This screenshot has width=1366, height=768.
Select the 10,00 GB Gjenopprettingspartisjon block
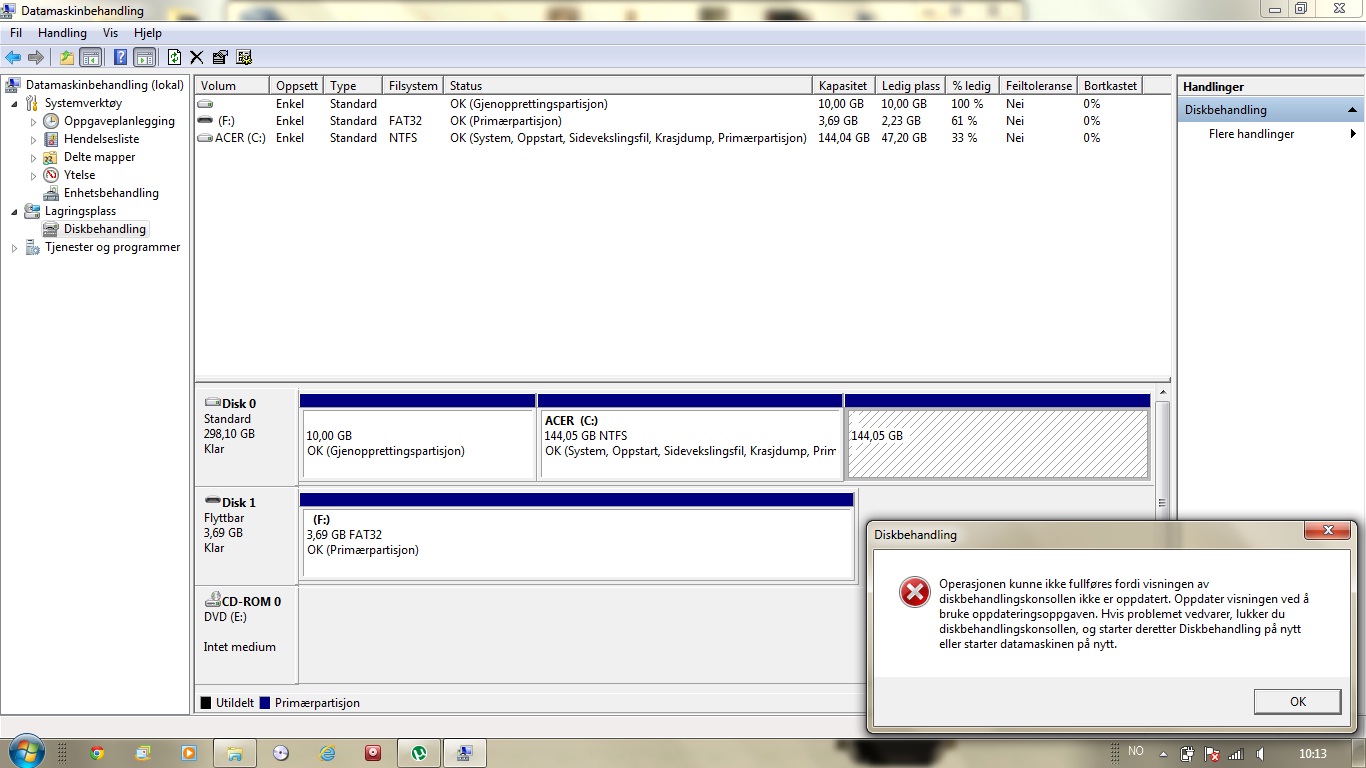point(417,437)
